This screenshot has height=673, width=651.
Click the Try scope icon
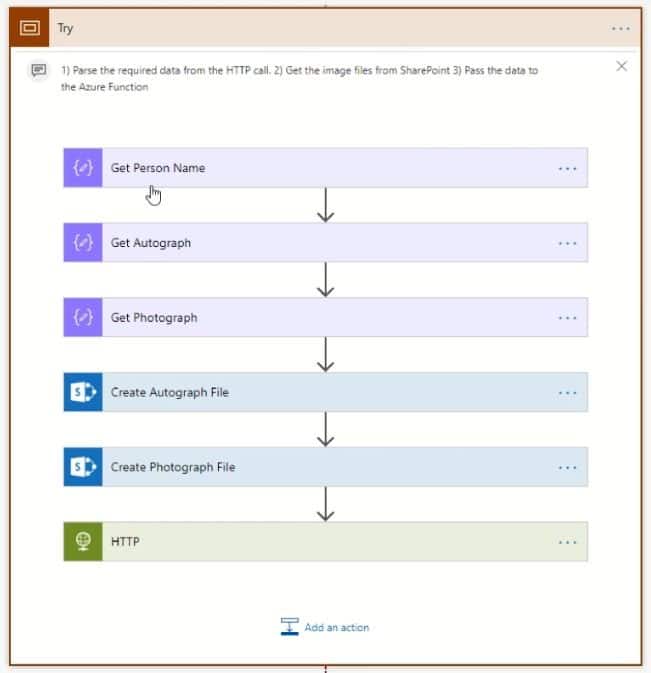[29, 28]
